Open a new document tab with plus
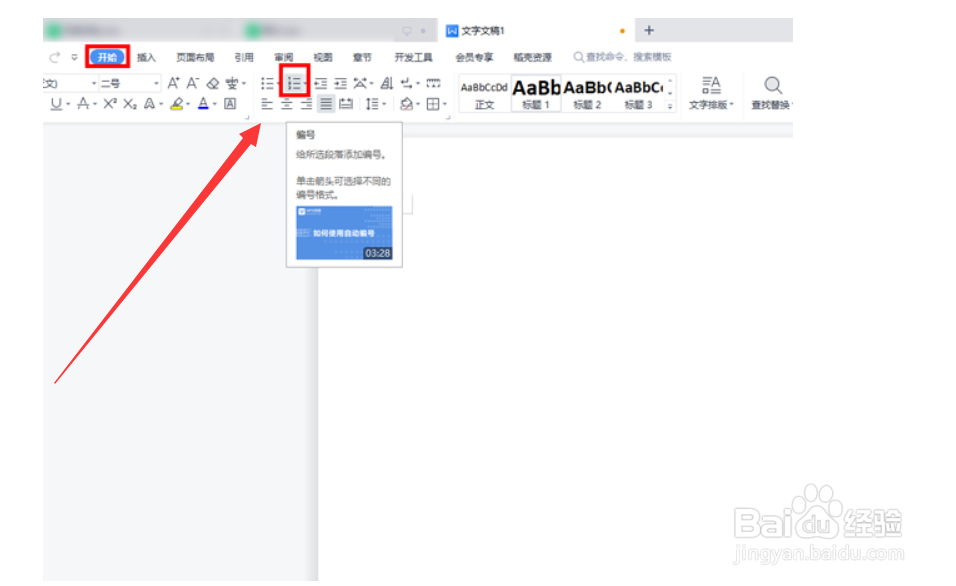This screenshot has width=956, height=586. (649, 30)
